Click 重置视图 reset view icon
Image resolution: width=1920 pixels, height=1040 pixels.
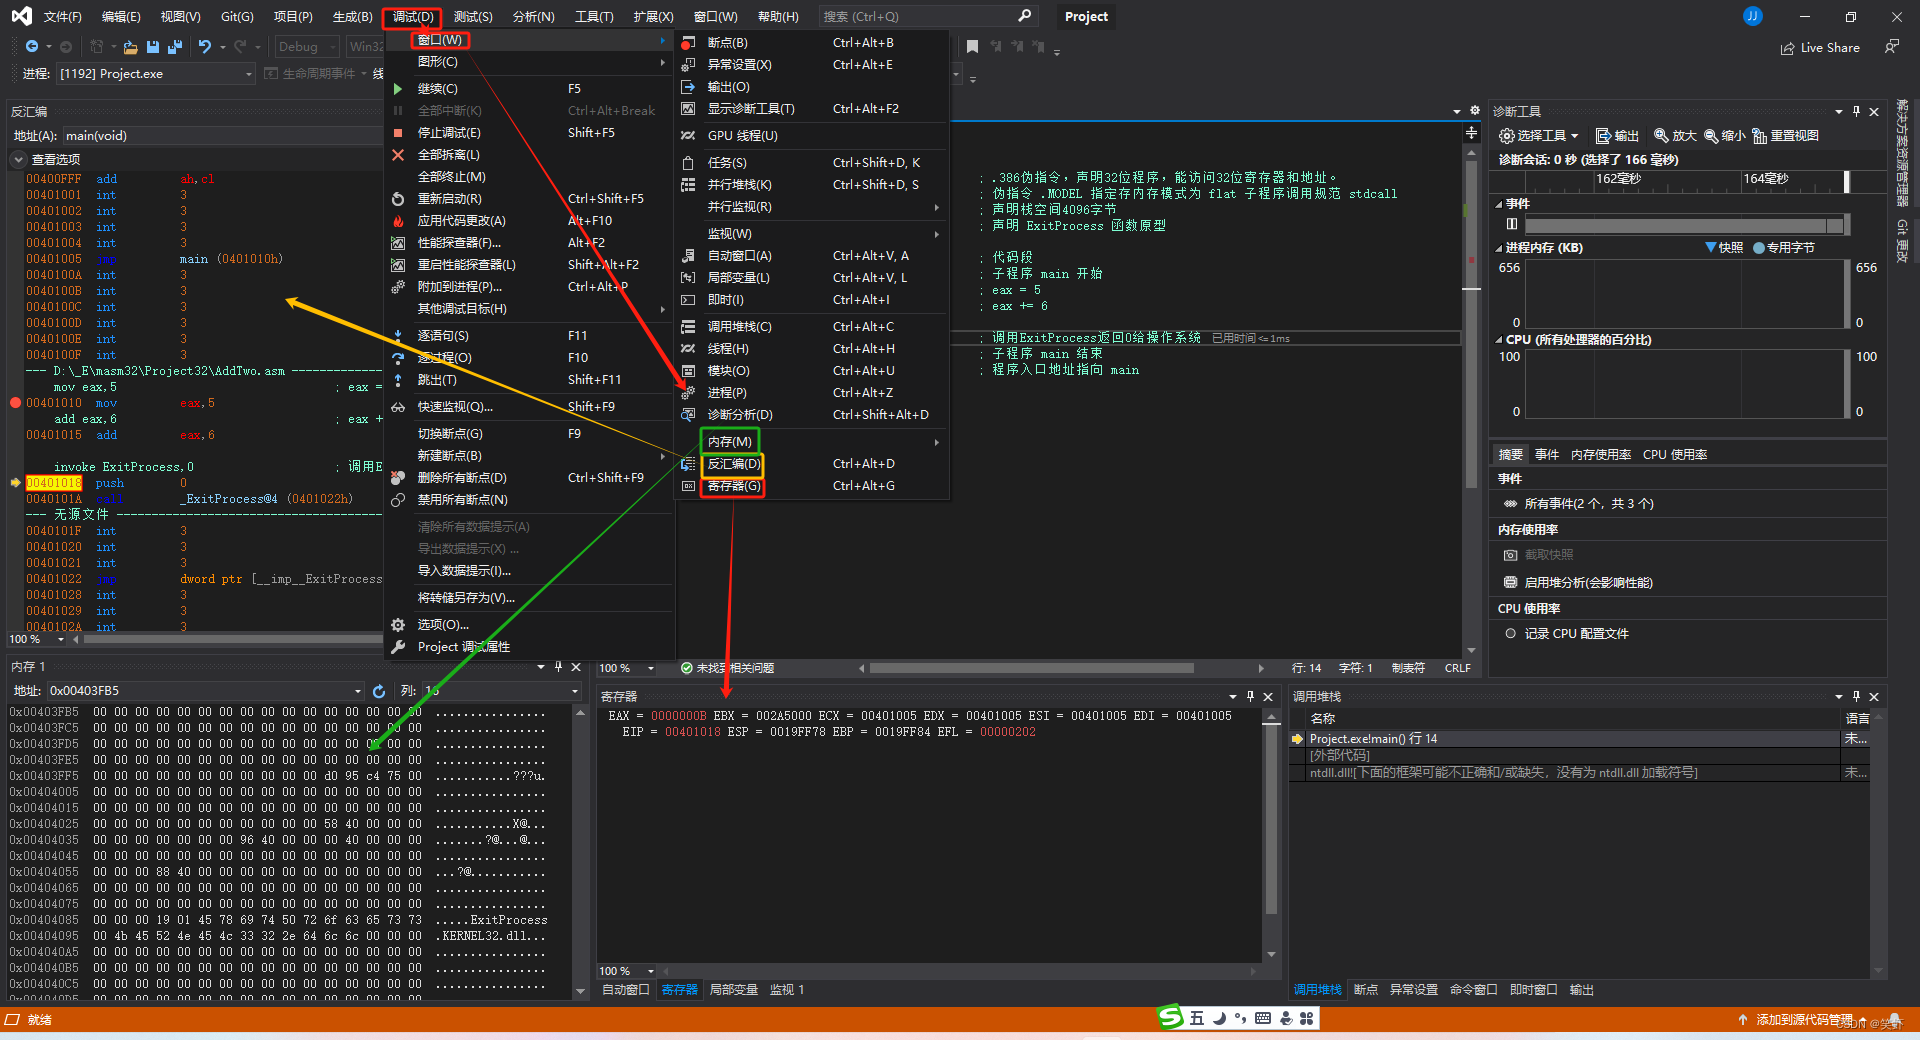coord(1759,136)
